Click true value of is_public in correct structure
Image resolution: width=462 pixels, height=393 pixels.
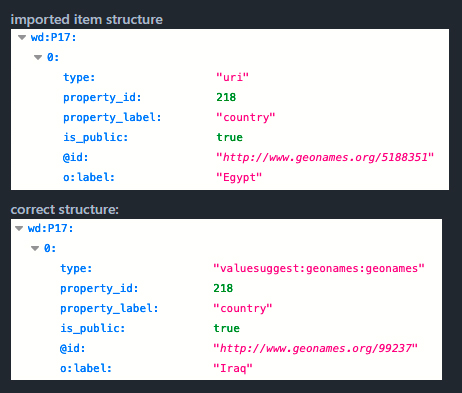coord(227,328)
